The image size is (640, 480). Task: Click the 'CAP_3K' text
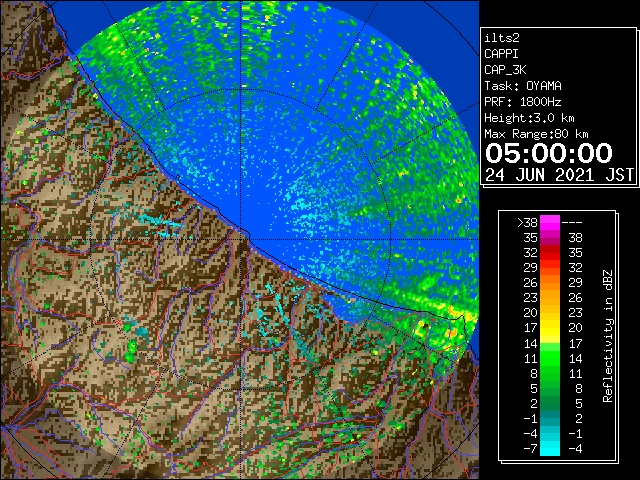pyautogui.click(x=505, y=70)
